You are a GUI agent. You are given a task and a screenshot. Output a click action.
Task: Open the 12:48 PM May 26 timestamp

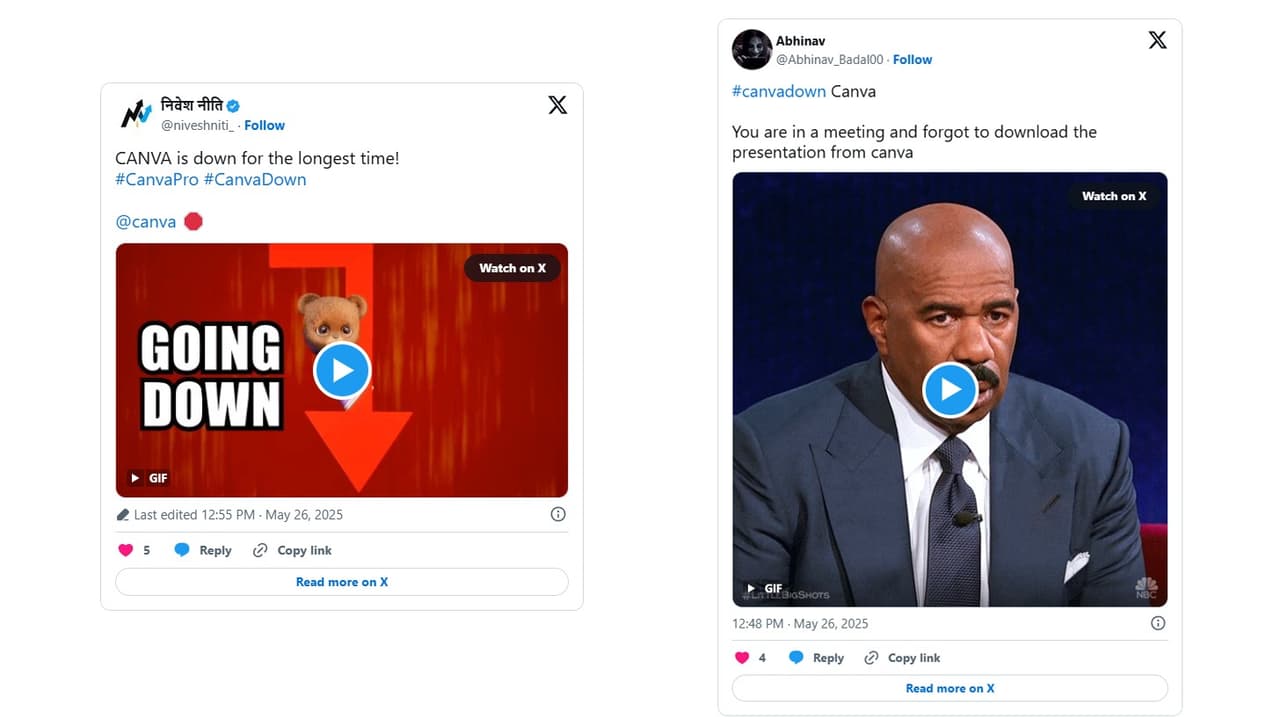(x=800, y=624)
